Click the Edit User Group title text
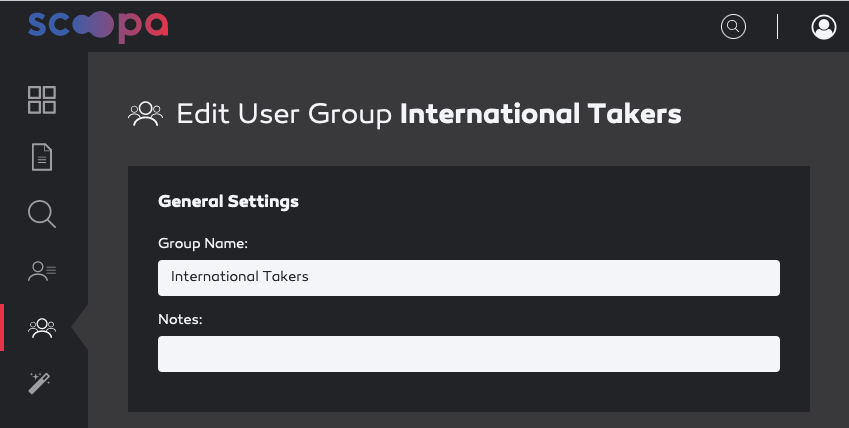This screenshot has width=849, height=428. (429, 114)
